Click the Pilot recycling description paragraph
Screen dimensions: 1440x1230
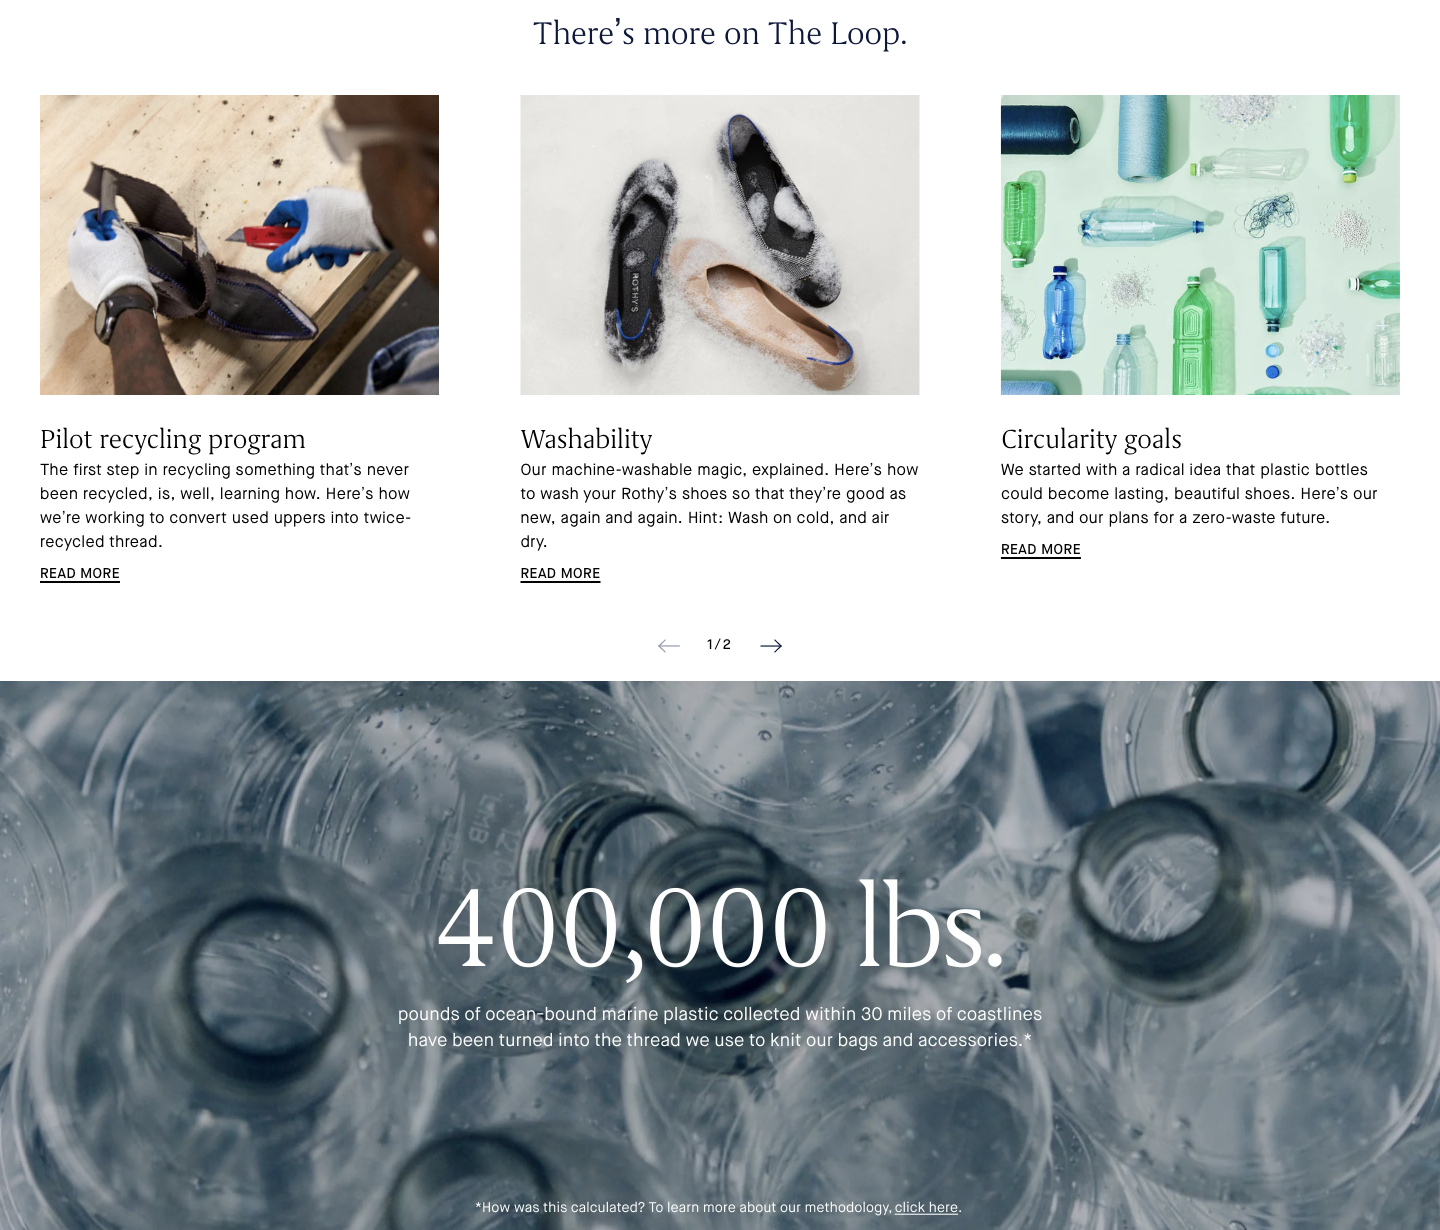coord(226,506)
